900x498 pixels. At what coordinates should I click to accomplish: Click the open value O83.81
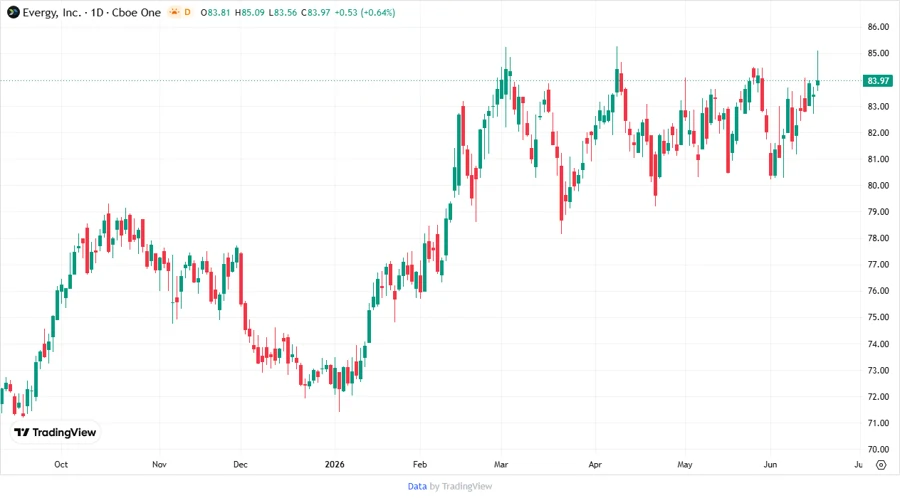(x=215, y=13)
